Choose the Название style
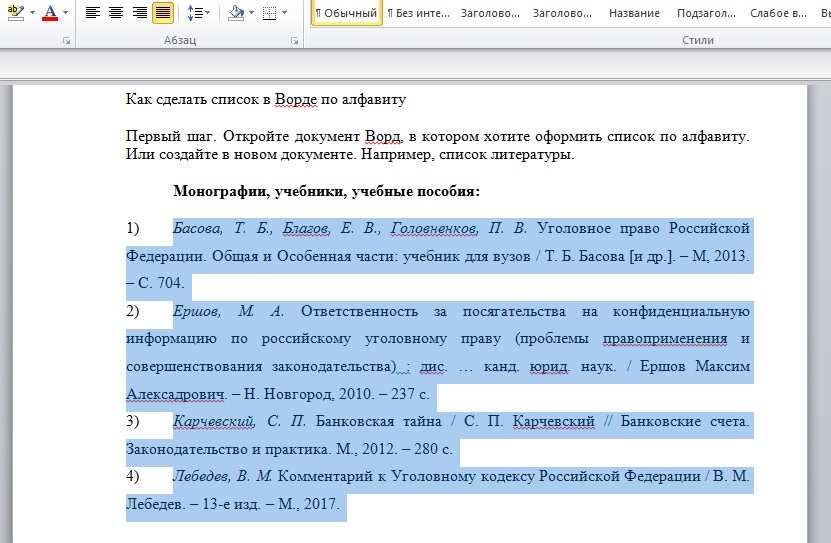This screenshot has width=831, height=543. click(634, 14)
